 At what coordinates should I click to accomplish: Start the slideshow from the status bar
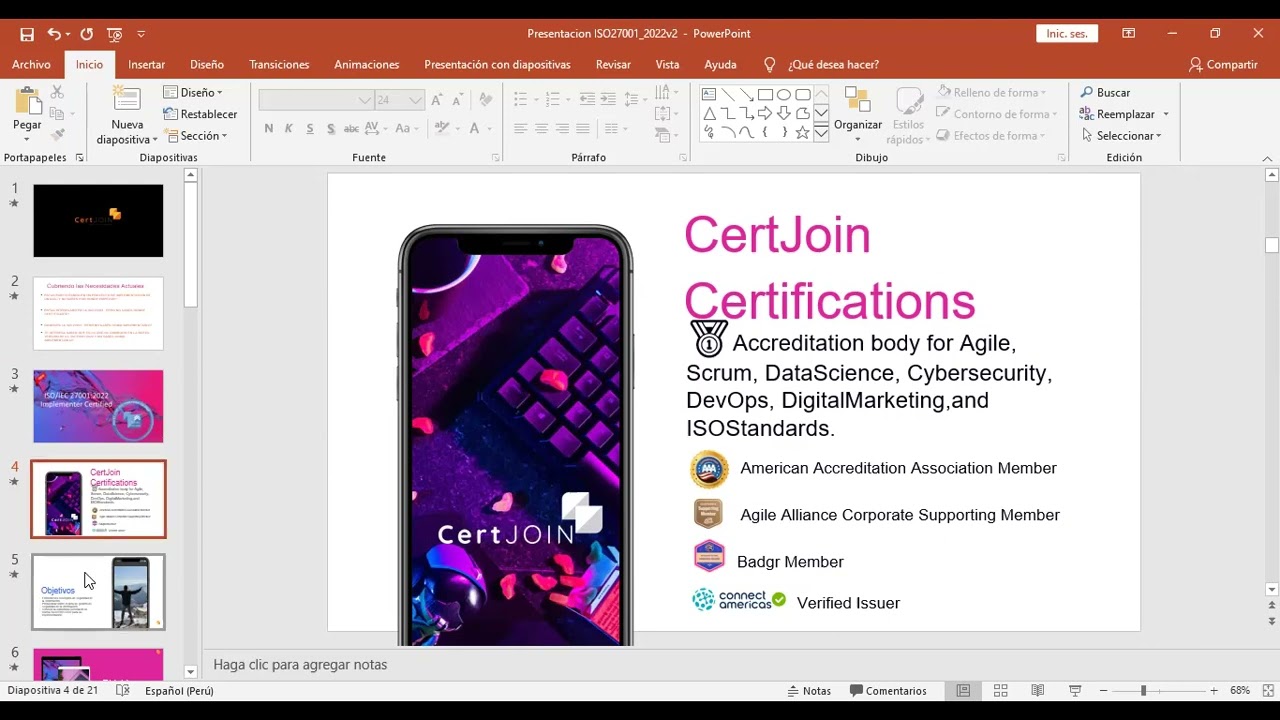pos(1075,691)
